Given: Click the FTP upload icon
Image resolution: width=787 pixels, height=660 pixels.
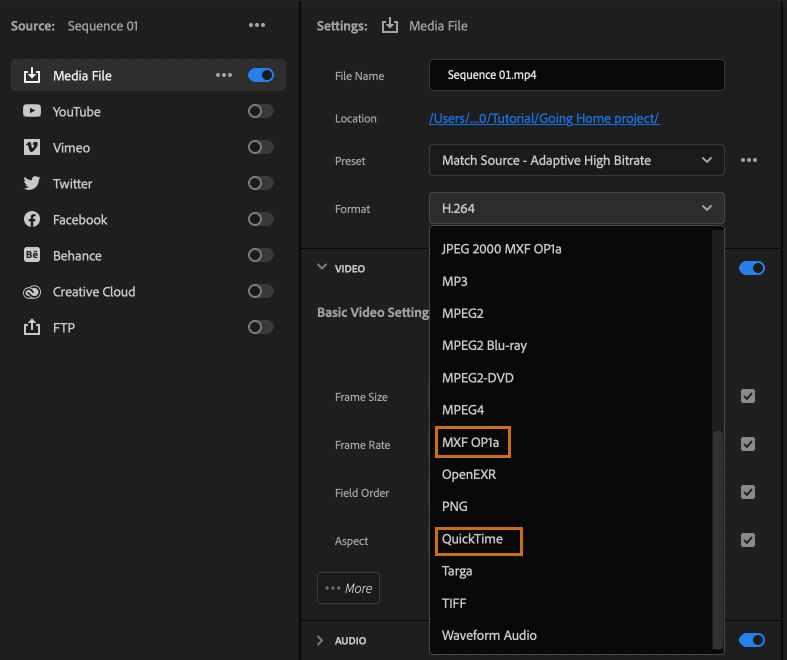Looking at the screenshot, I should (32, 327).
